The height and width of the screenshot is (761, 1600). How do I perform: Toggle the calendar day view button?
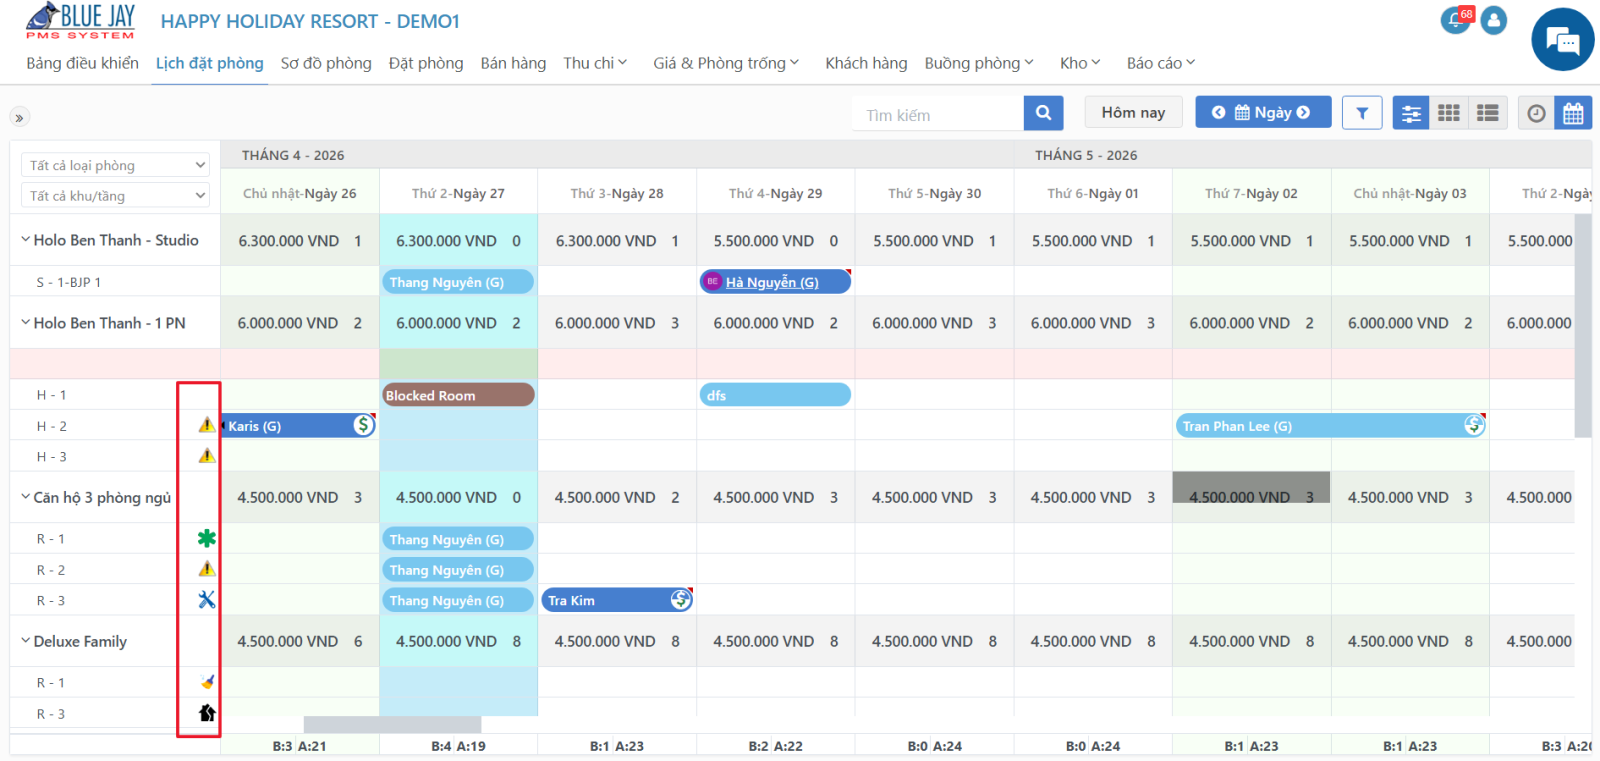tap(1573, 113)
